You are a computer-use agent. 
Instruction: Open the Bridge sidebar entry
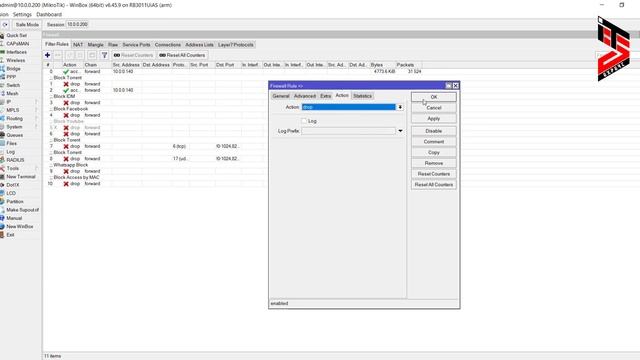pos(13,69)
